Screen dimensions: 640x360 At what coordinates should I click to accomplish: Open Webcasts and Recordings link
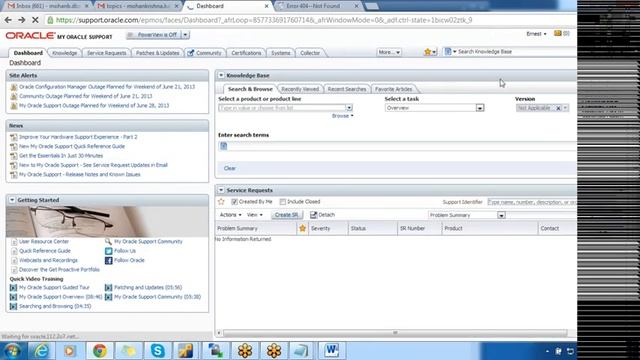[48, 260]
